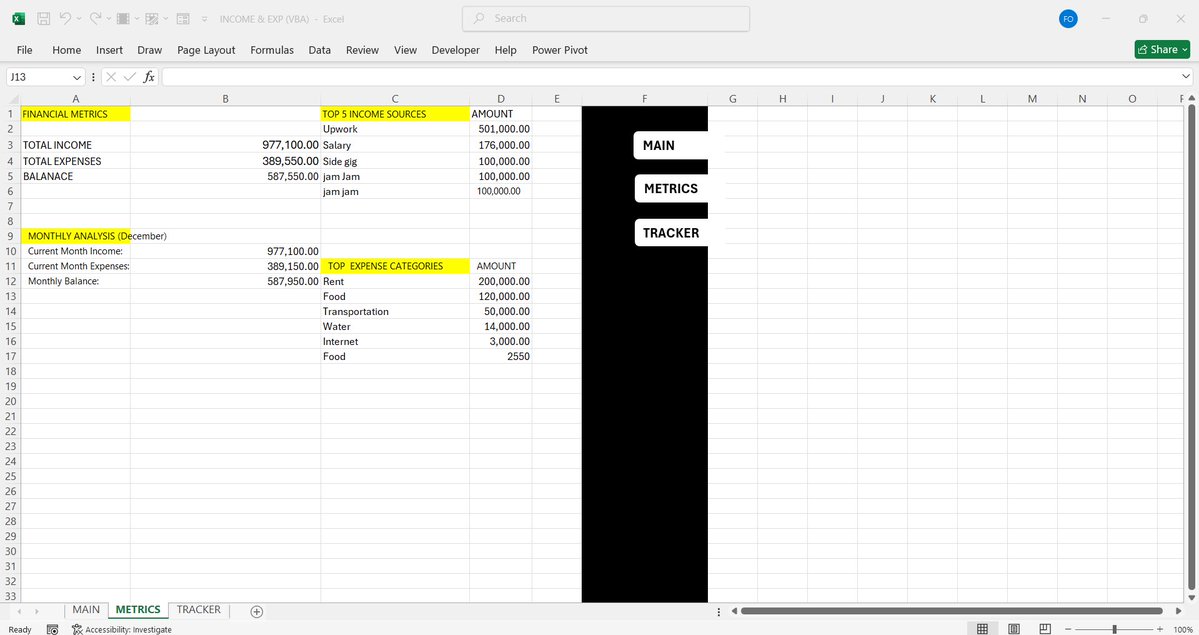The image size is (1199, 635).
Task: Switch to the MAIN sheet tab
Action: (x=86, y=610)
